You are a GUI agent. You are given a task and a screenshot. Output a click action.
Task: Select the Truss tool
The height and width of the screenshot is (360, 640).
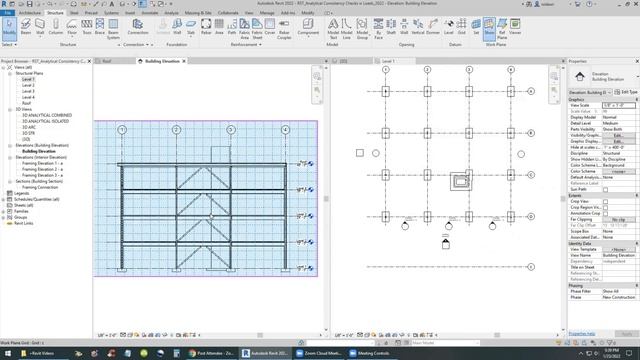pyautogui.click(x=87, y=27)
